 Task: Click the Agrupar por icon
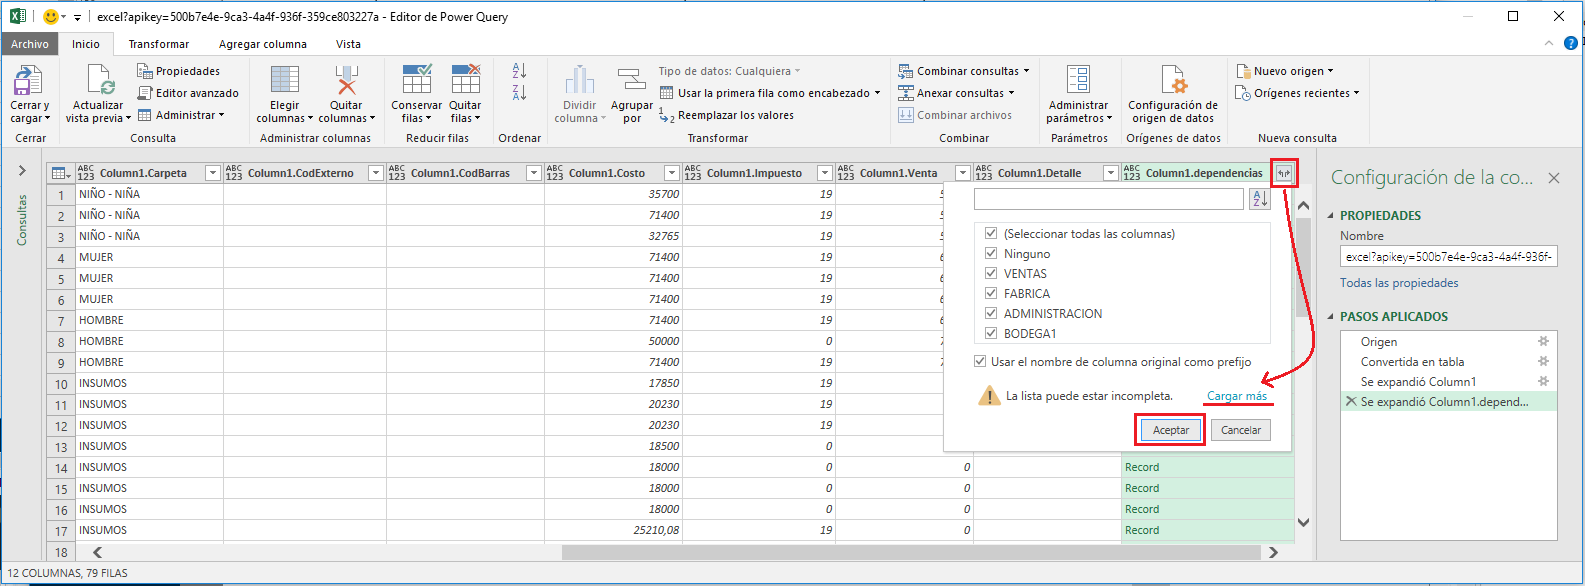tap(631, 82)
